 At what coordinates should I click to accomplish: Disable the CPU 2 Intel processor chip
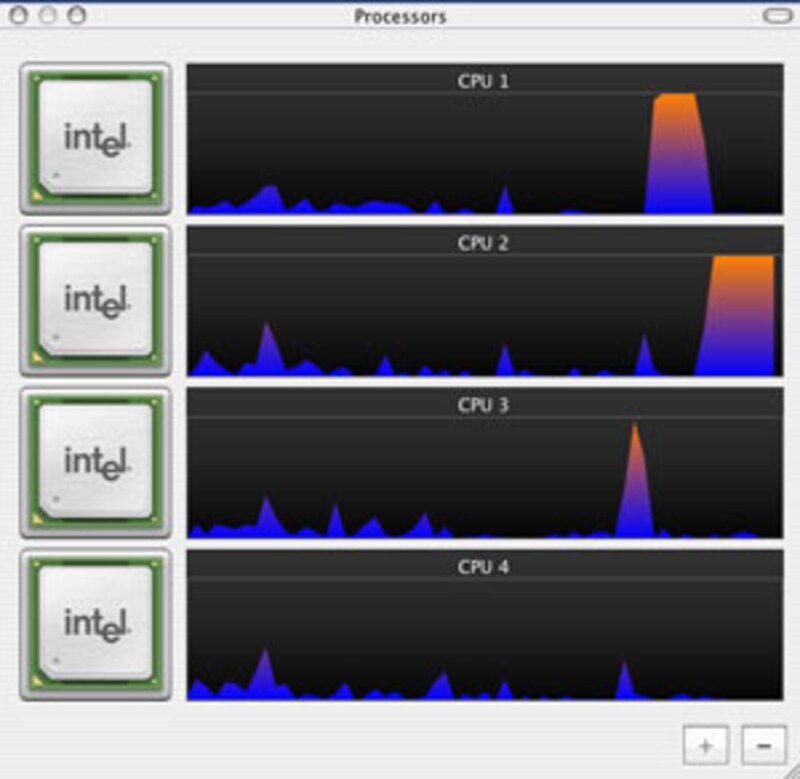(95, 300)
